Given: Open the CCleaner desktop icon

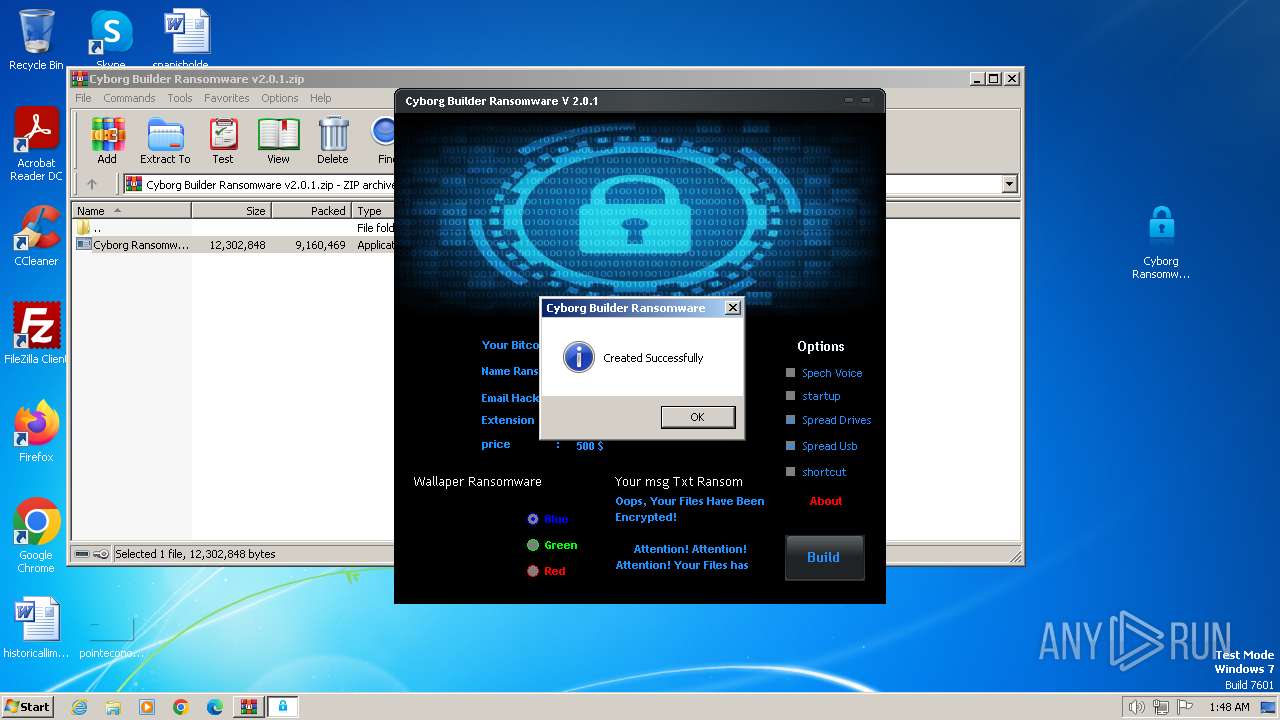Looking at the screenshot, I should pos(36,237).
